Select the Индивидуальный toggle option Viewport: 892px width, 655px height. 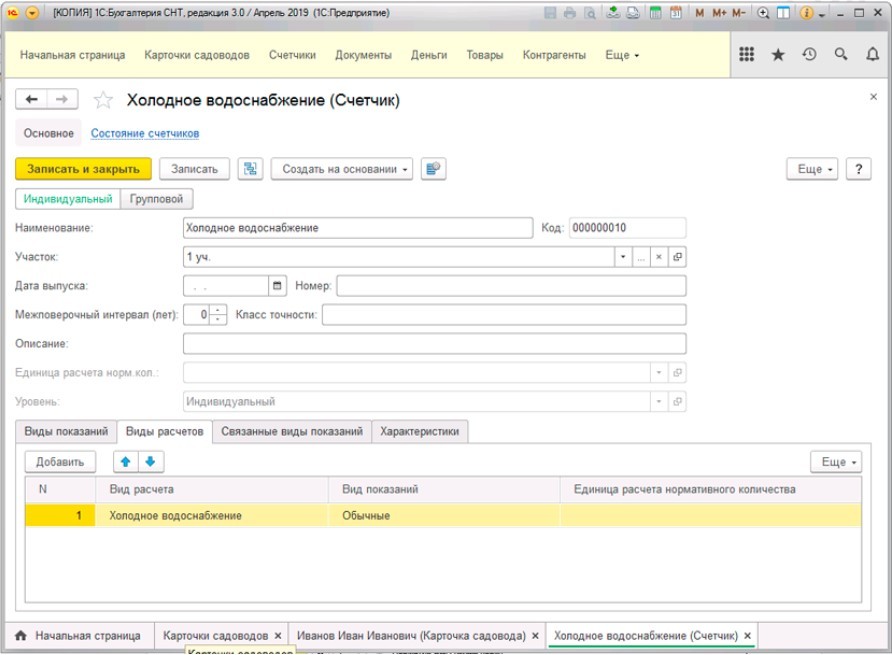click(68, 199)
